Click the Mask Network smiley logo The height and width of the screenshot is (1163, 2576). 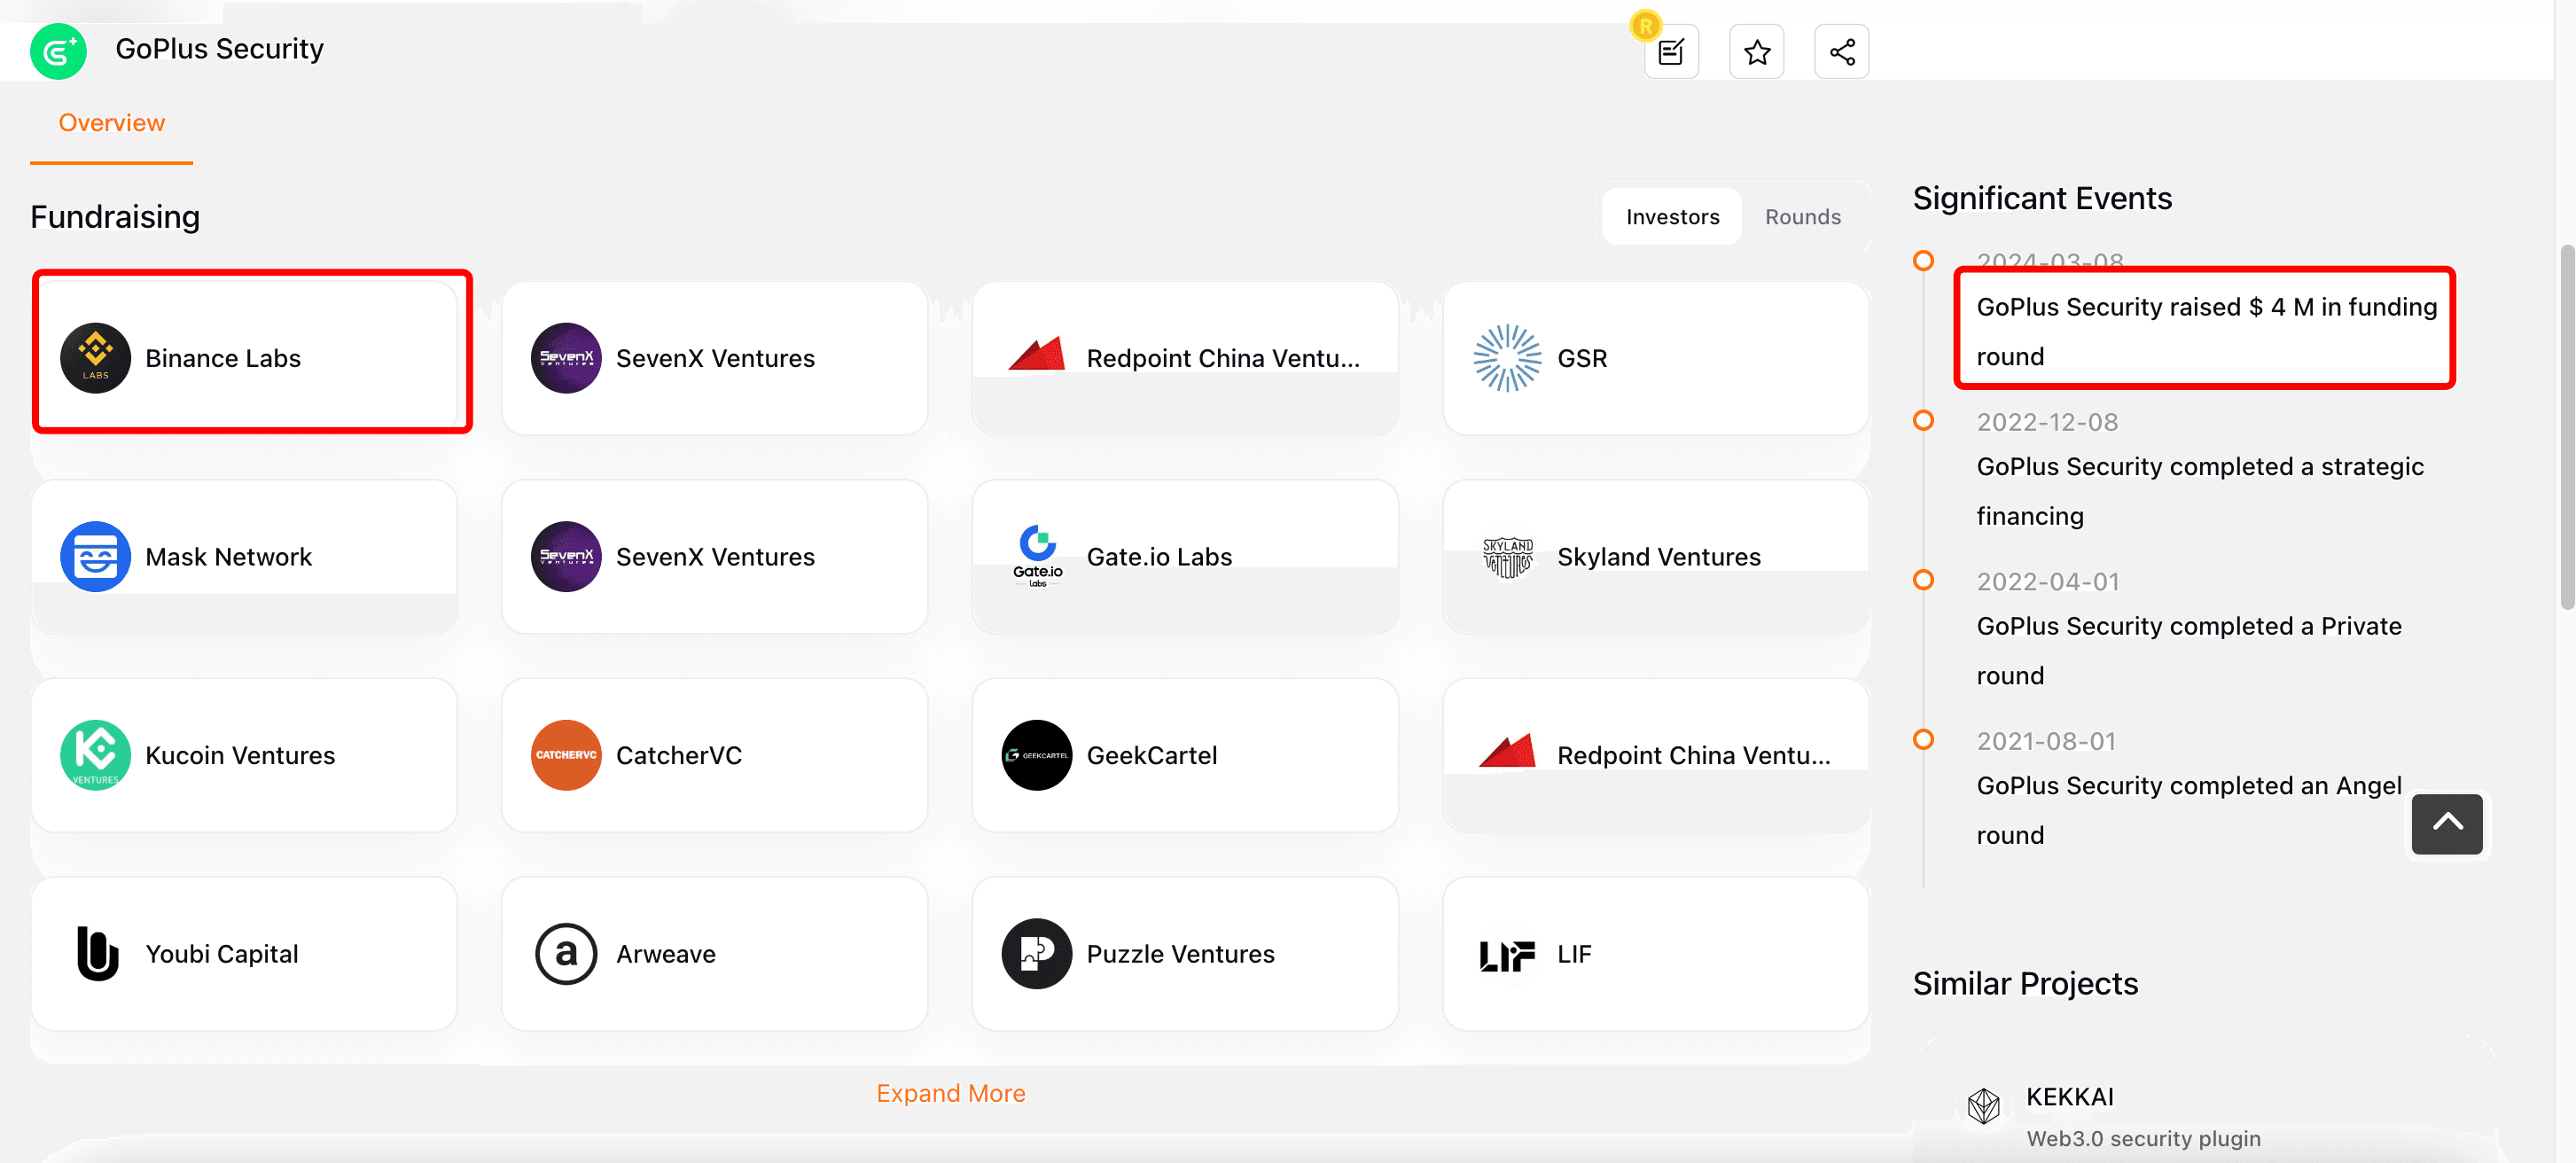point(95,556)
